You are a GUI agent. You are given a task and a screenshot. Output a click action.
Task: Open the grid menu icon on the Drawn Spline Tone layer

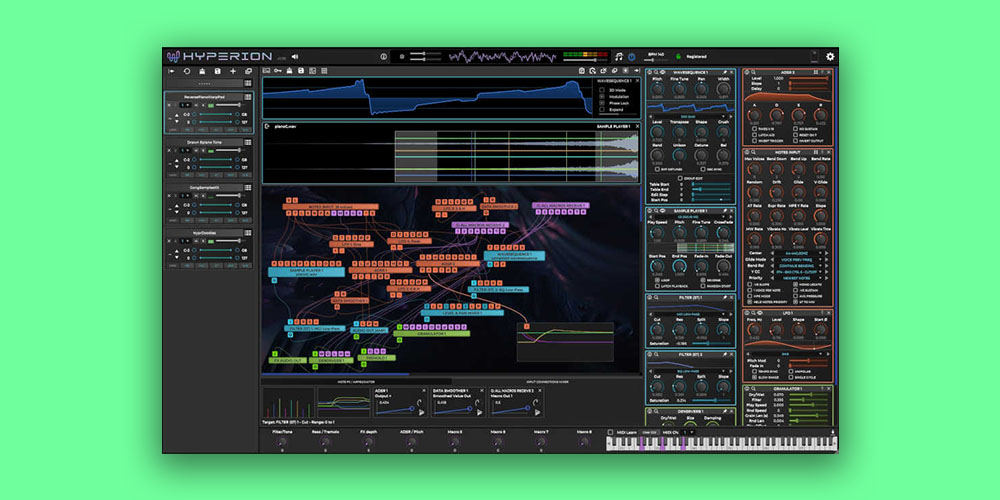click(x=248, y=143)
